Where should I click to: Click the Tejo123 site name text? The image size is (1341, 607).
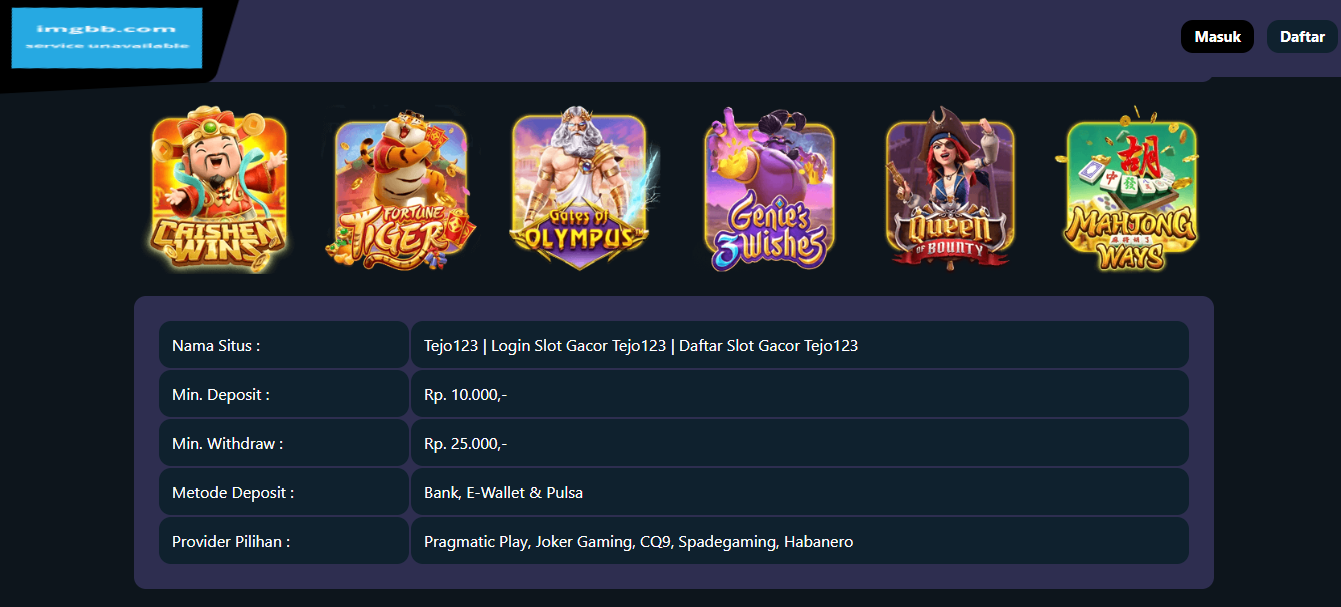tap(641, 346)
